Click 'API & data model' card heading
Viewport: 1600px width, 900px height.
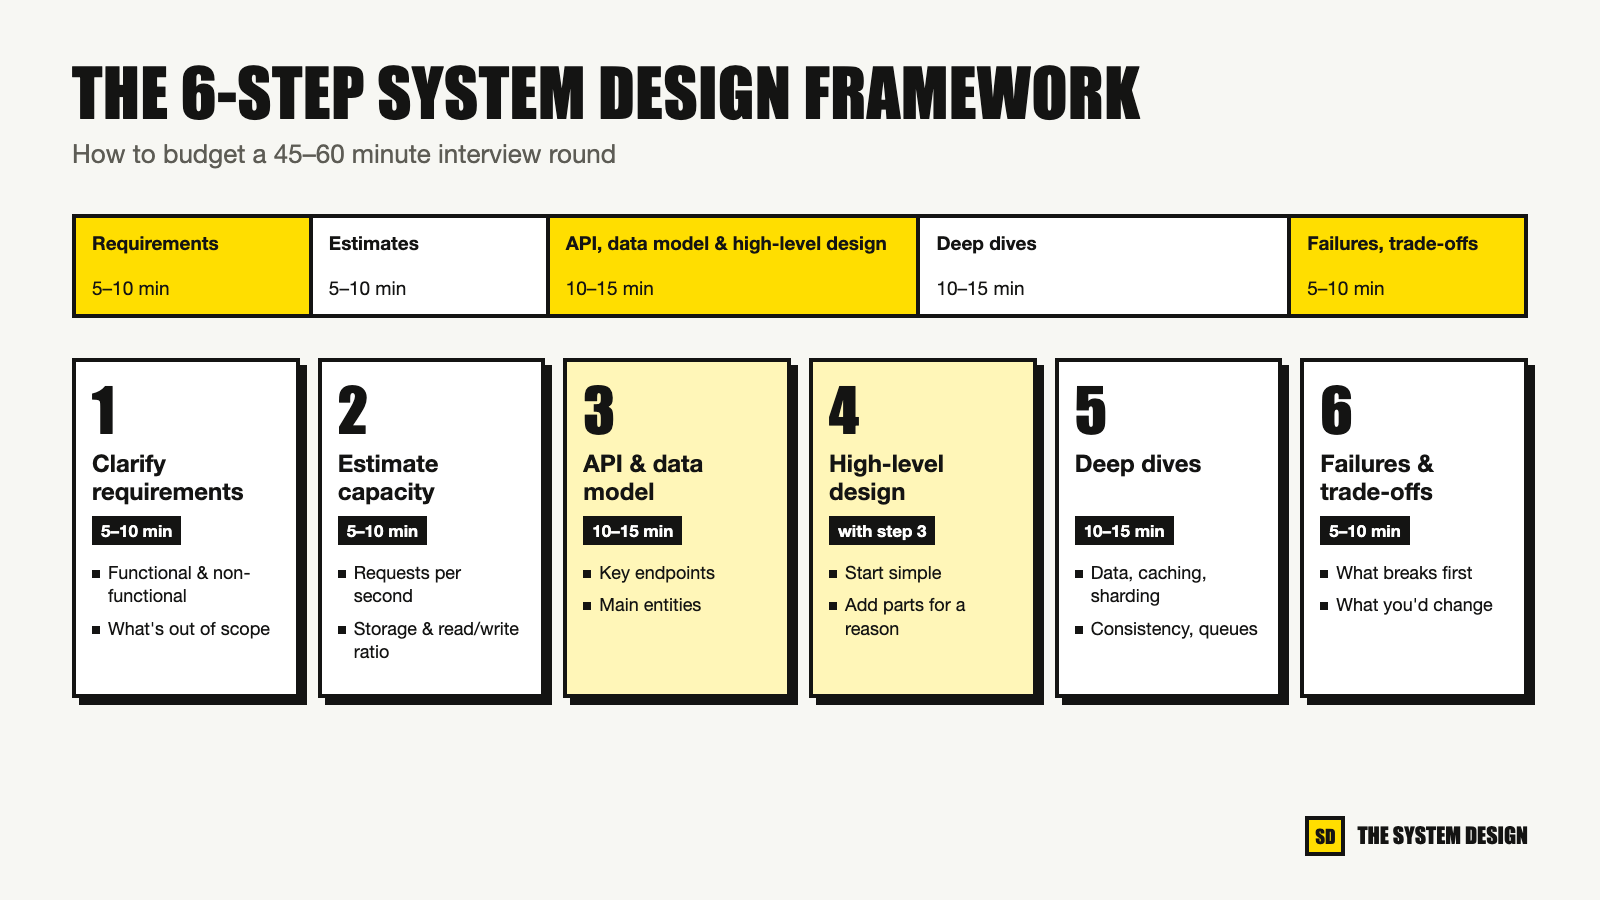pos(643,478)
